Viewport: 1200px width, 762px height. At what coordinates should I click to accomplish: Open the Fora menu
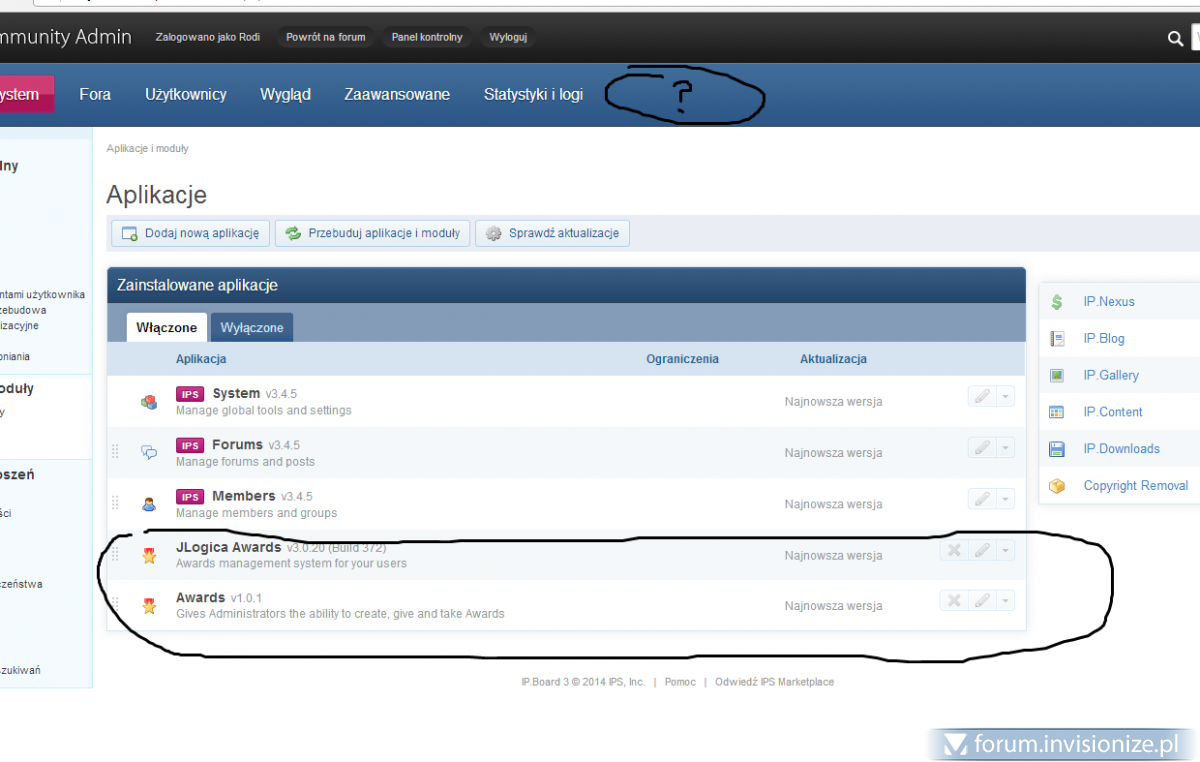point(95,94)
